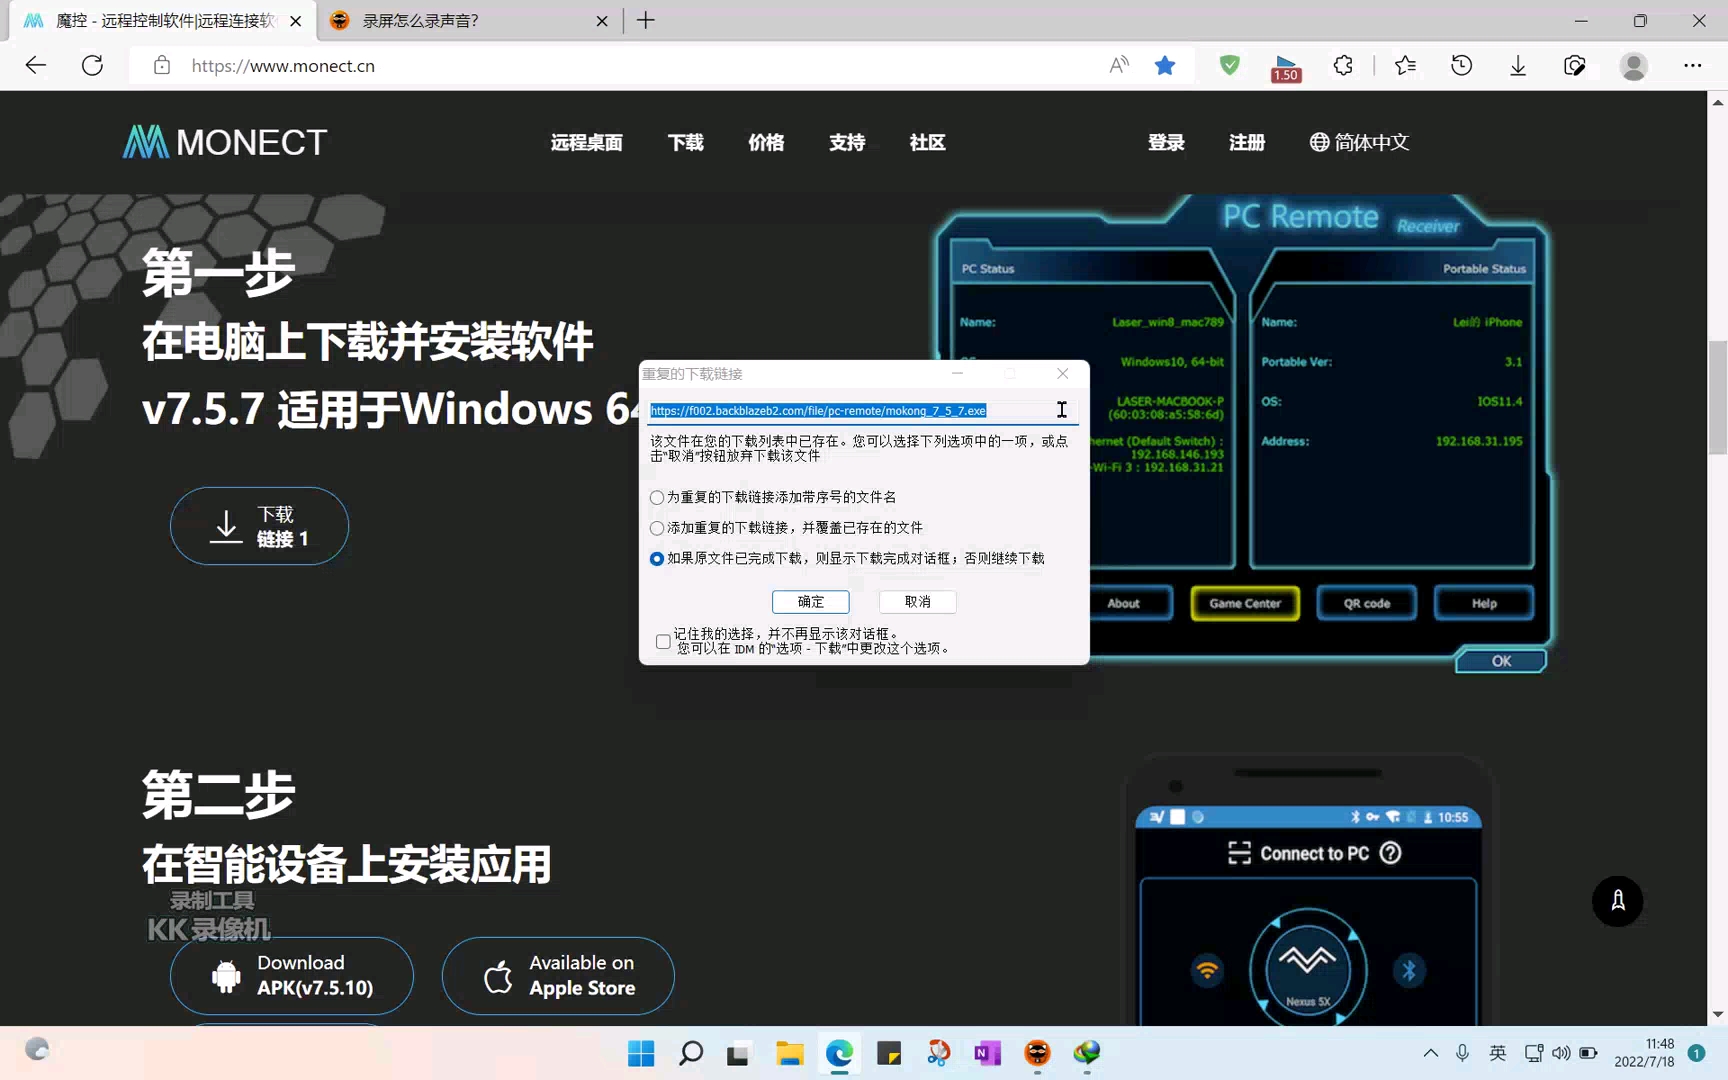Open the Settings and more menu
The height and width of the screenshot is (1080, 1728).
1693,66
